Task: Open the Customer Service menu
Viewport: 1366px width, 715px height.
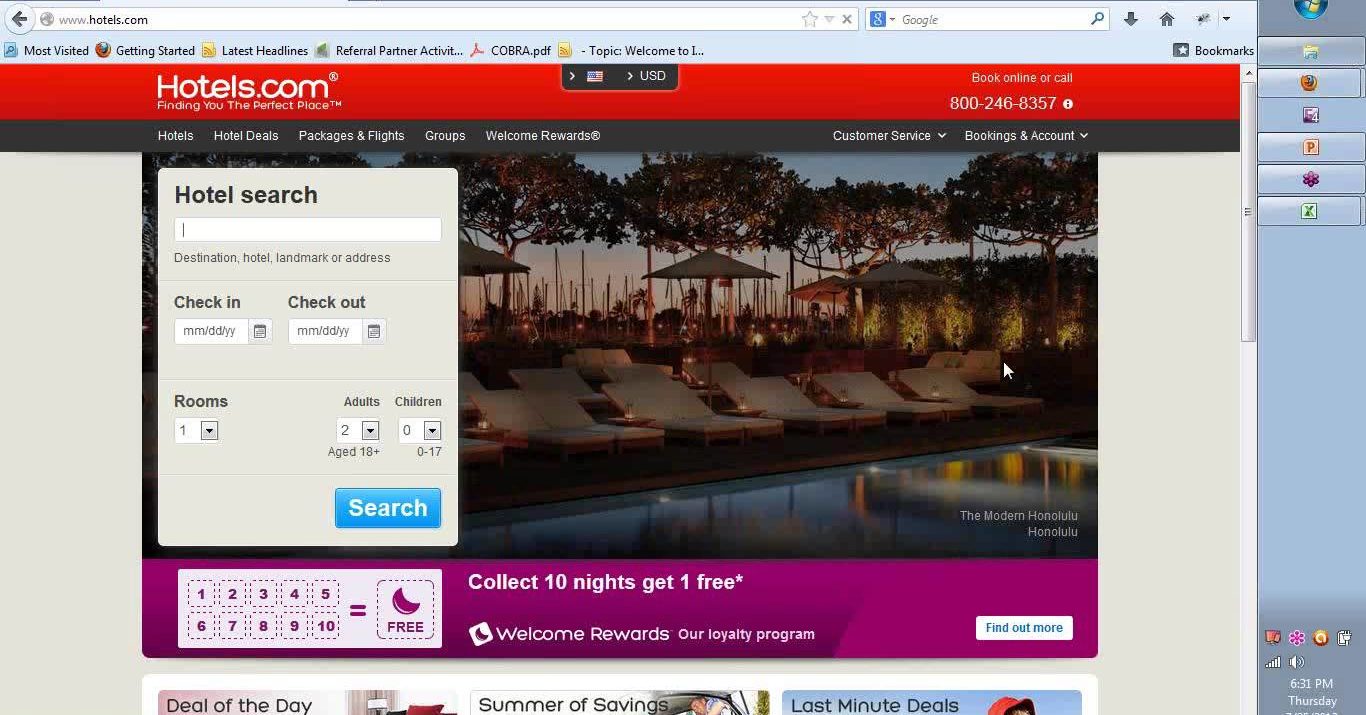Action: (x=889, y=136)
